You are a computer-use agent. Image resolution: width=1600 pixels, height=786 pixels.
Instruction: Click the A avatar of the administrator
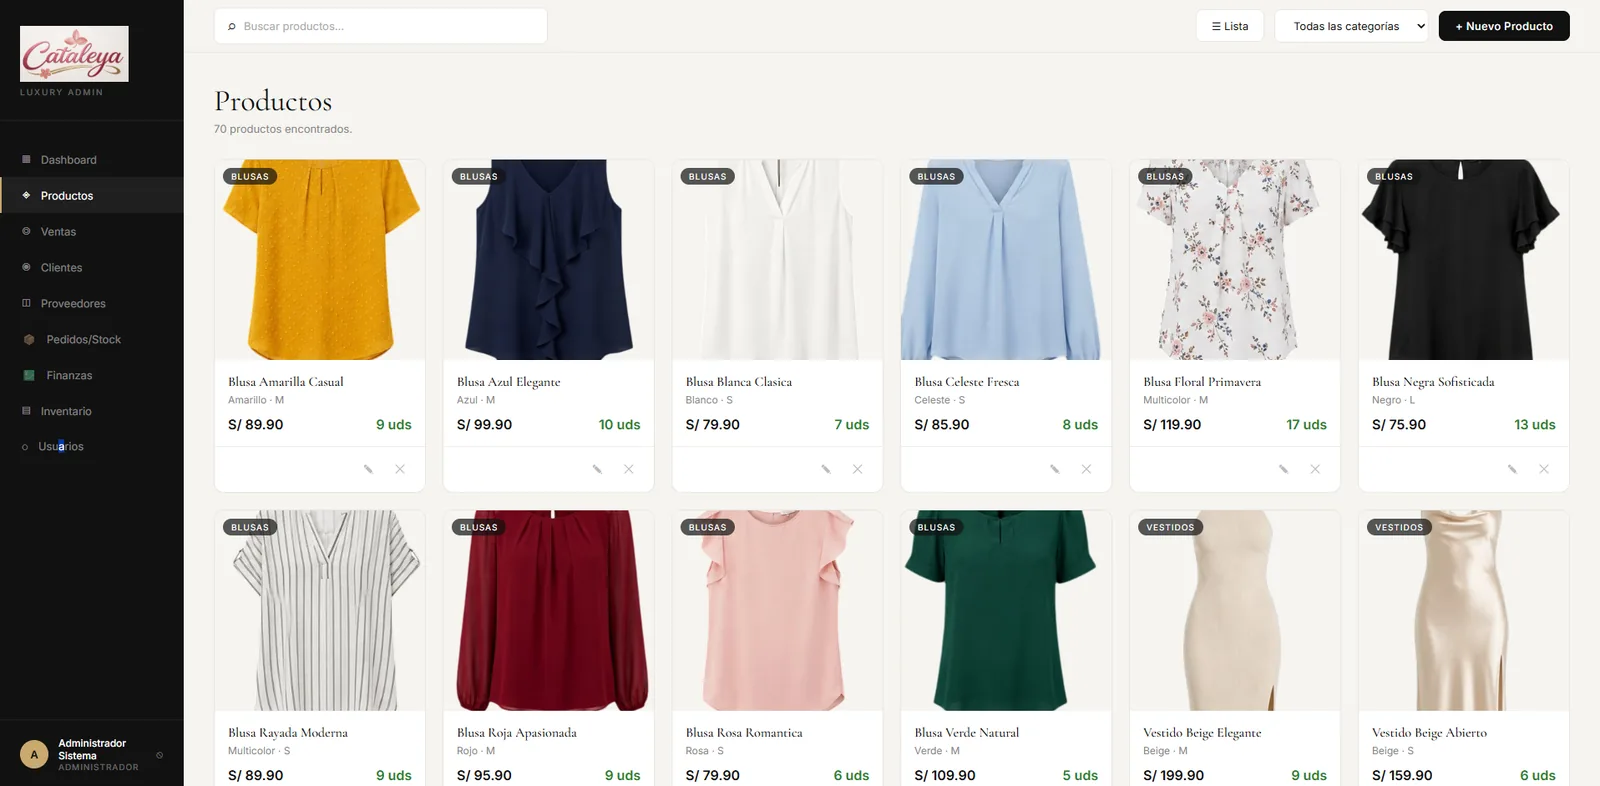34,755
